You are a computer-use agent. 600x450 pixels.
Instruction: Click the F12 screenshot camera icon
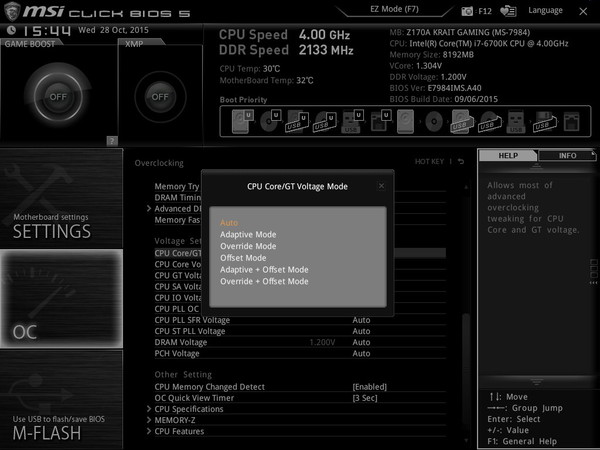(x=467, y=11)
